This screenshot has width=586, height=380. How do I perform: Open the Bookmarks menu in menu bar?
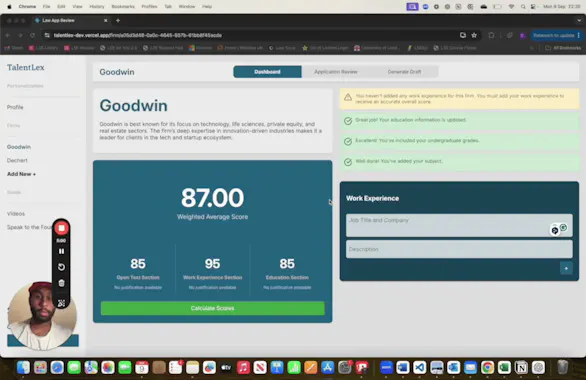[x=123, y=6]
